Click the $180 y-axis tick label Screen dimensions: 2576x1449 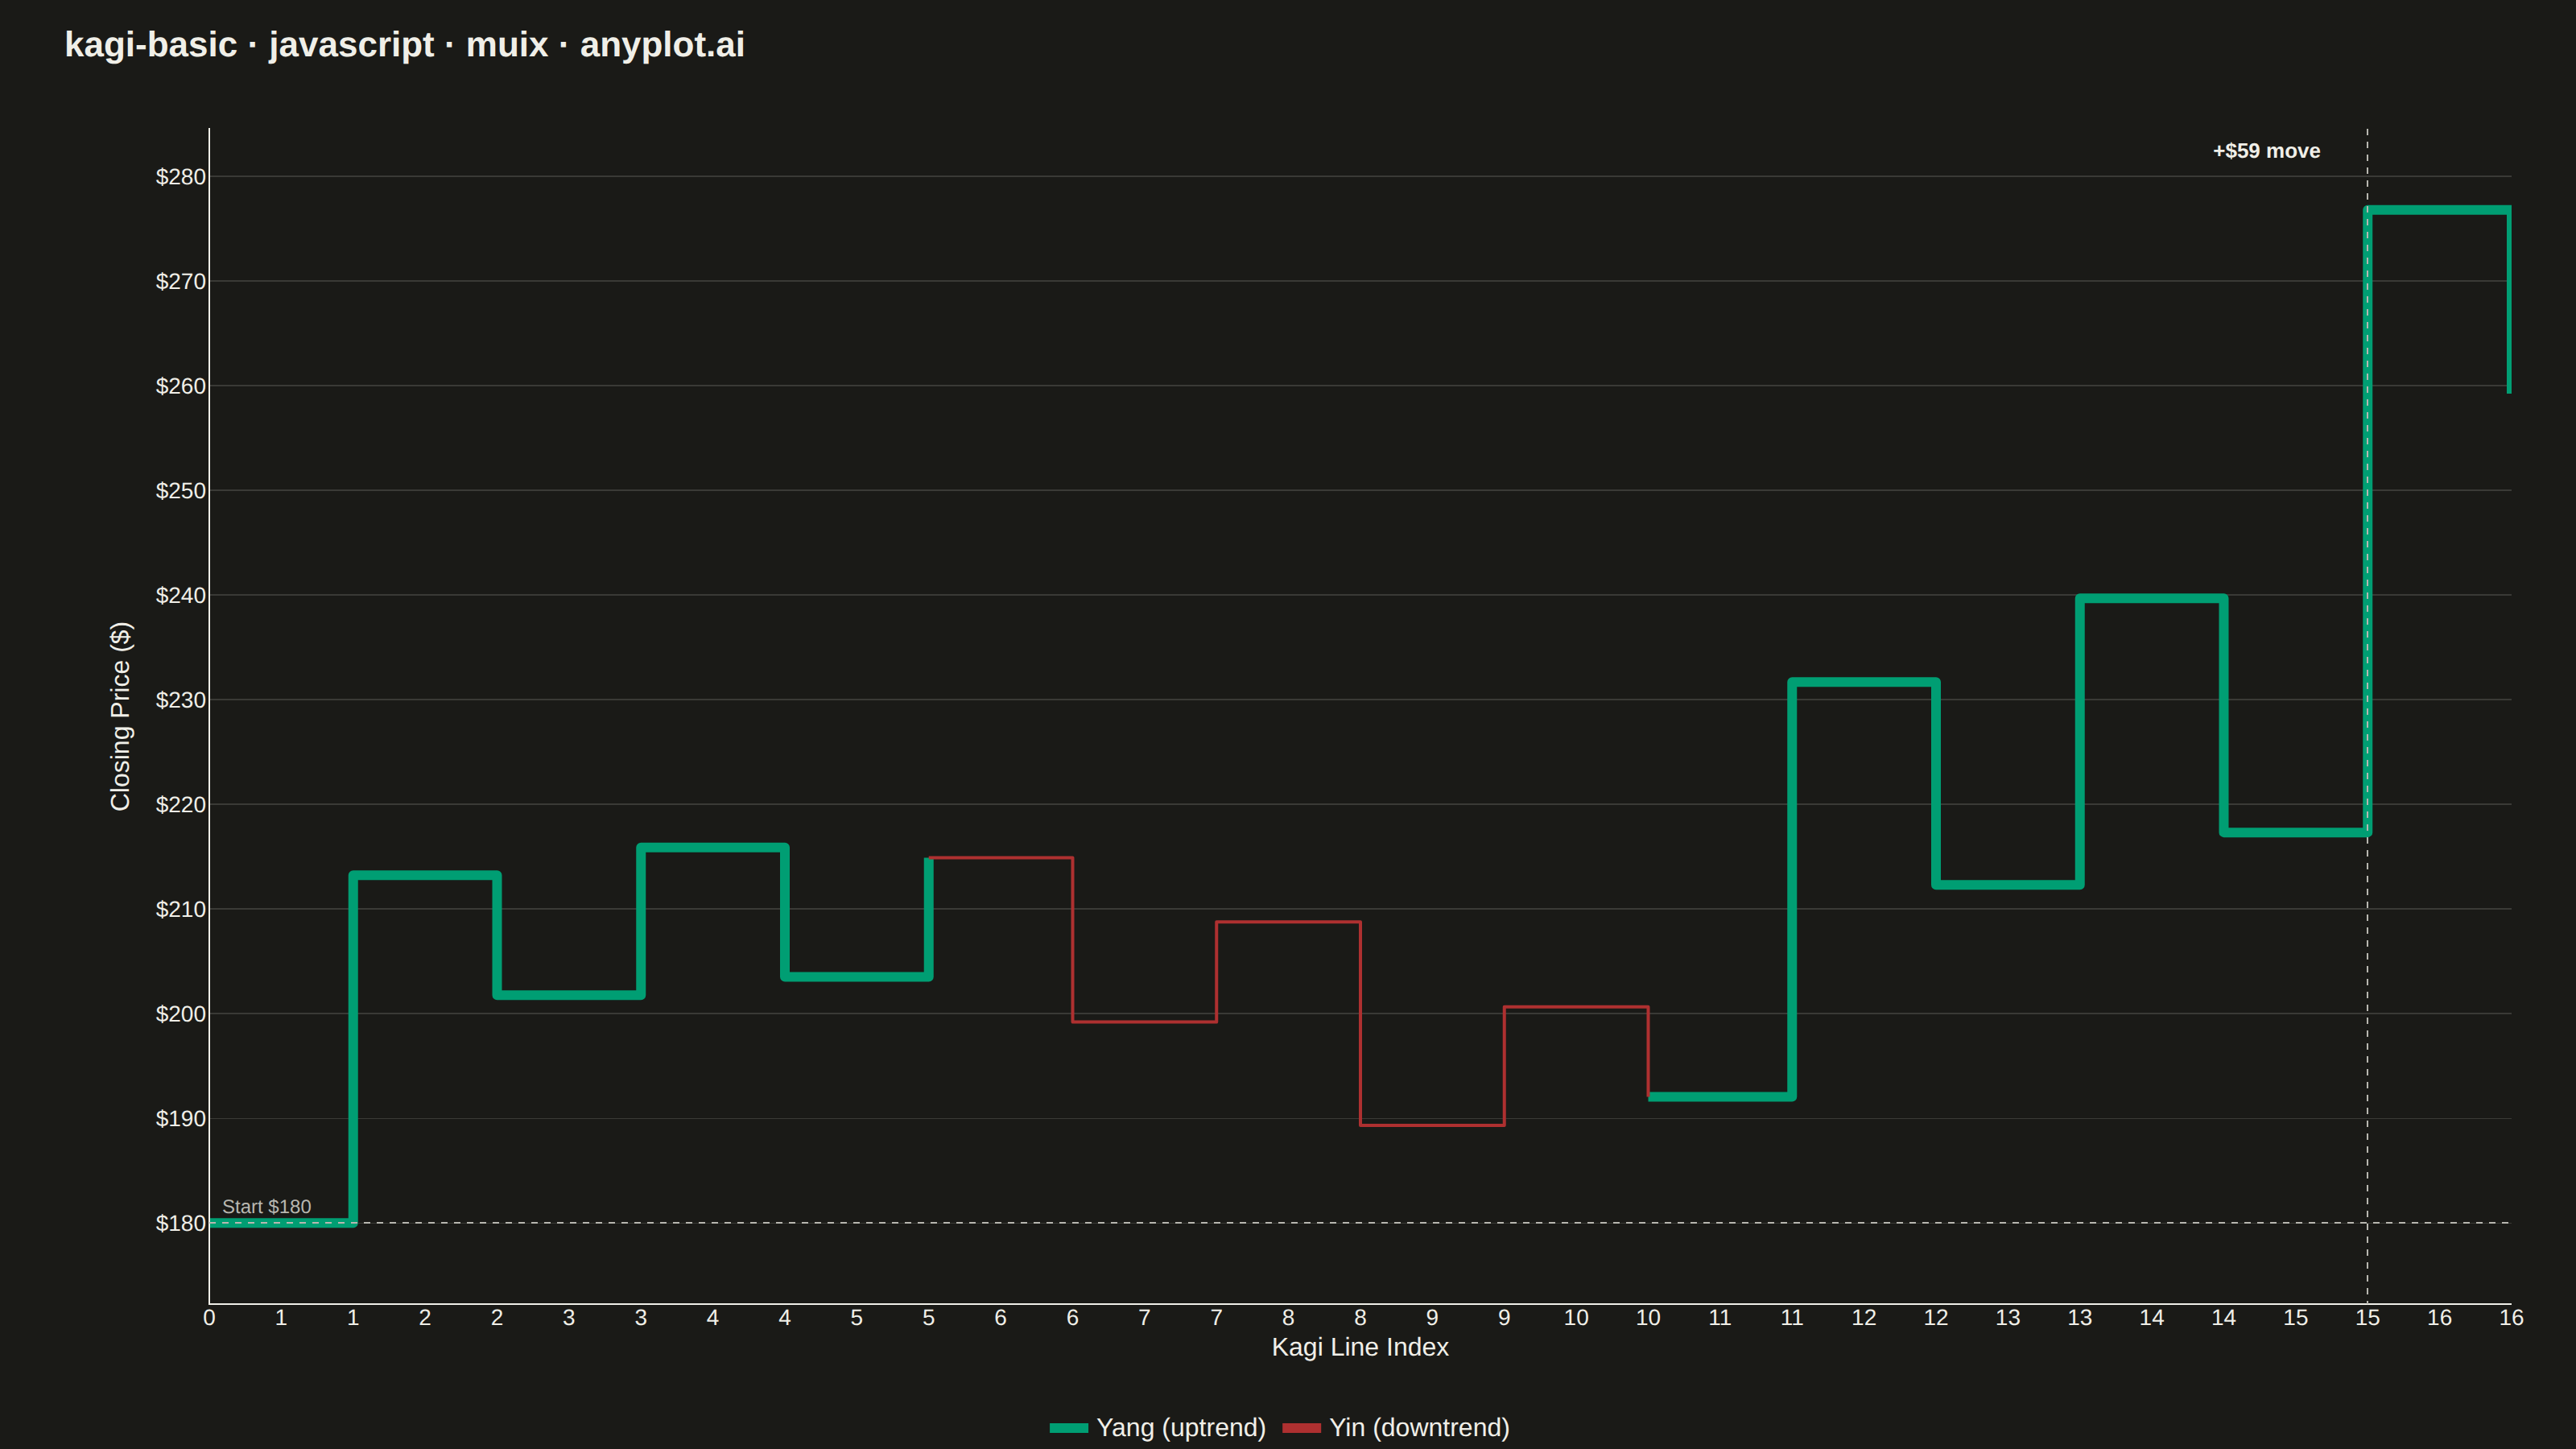[x=180, y=1223]
